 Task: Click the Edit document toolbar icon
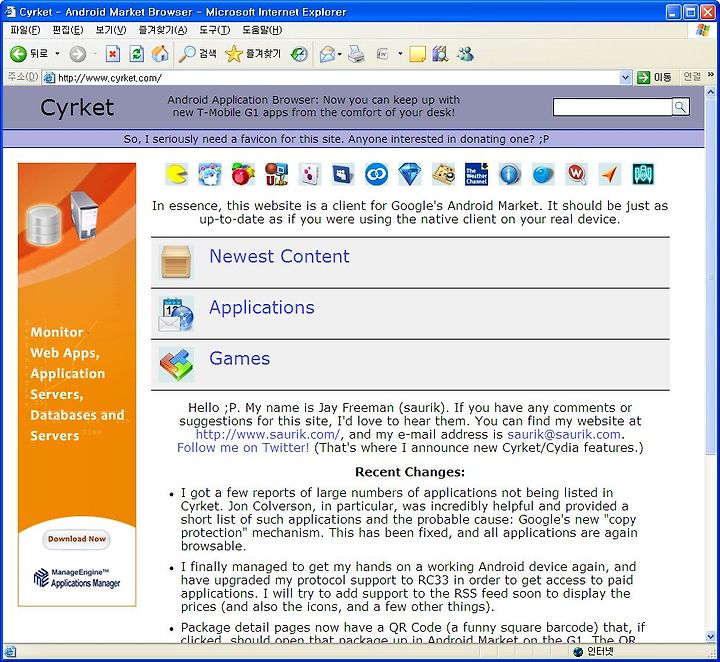pos(382,54)
